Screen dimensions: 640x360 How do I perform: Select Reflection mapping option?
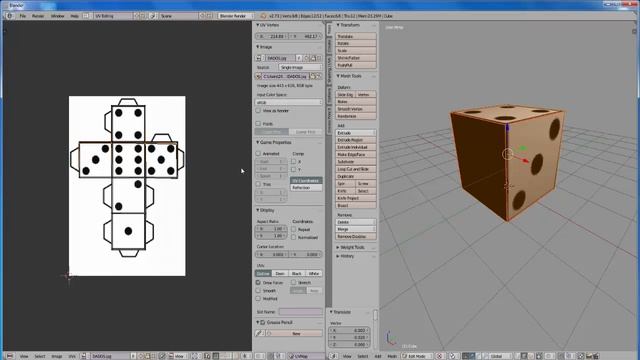306,187
